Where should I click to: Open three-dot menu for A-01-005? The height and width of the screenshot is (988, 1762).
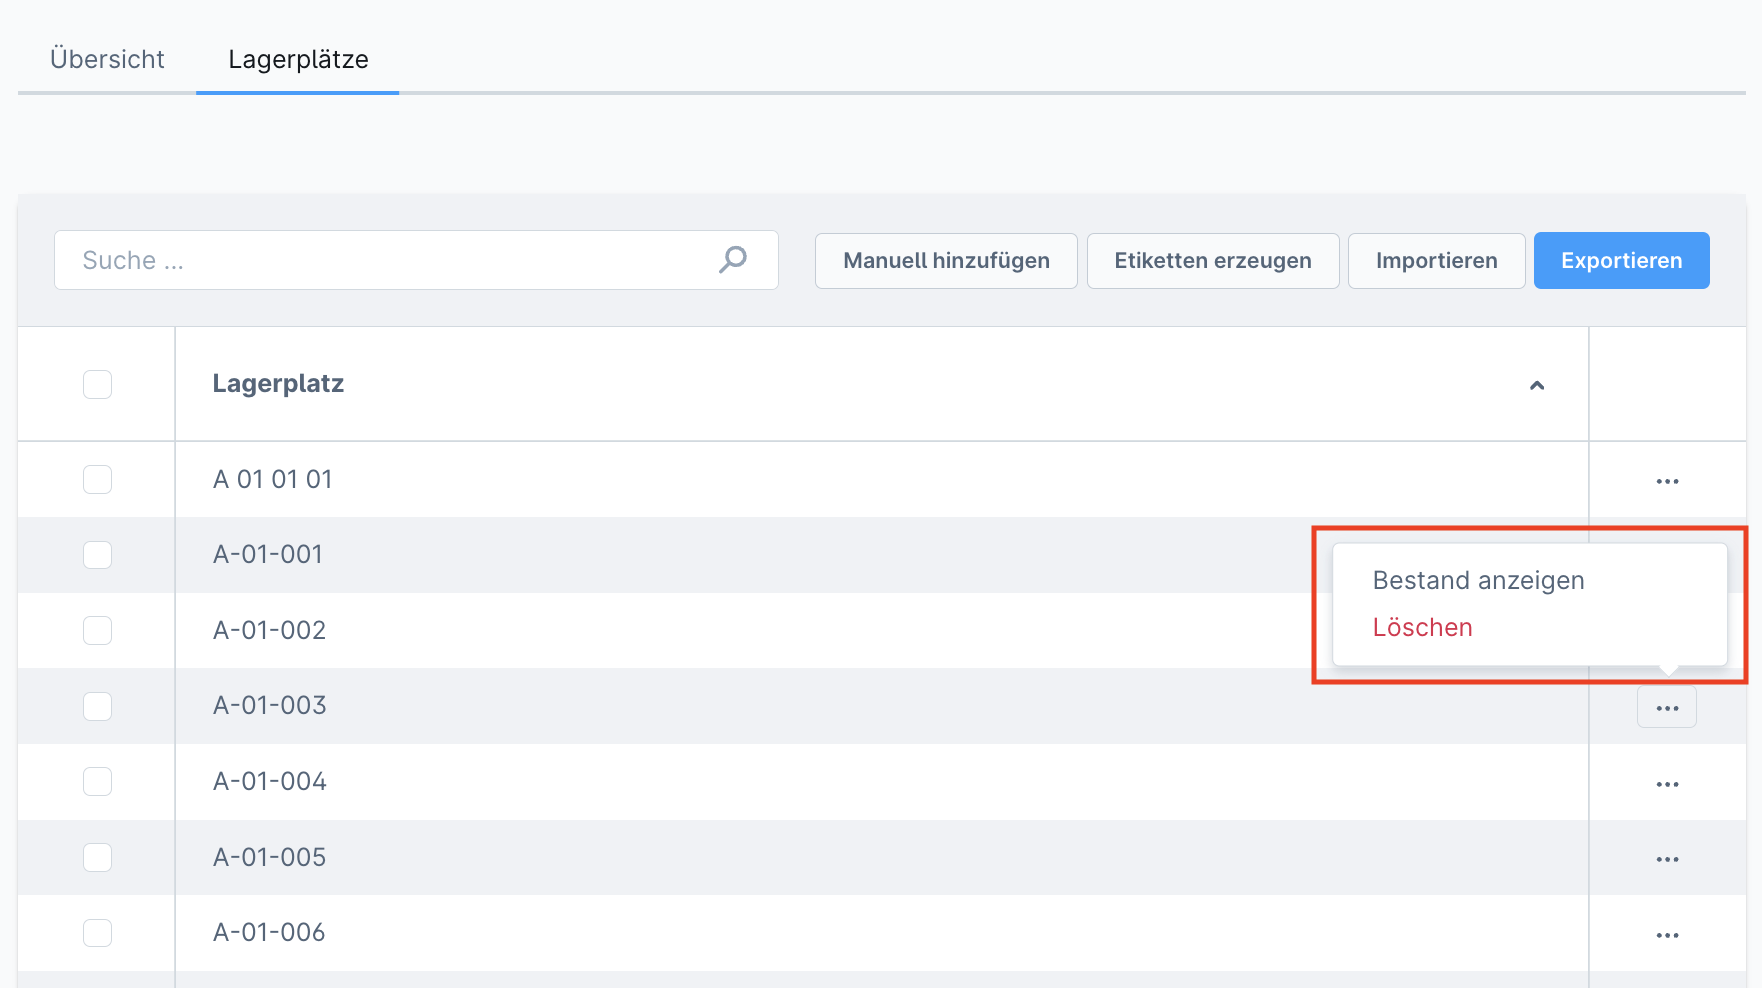[1667, 859]
